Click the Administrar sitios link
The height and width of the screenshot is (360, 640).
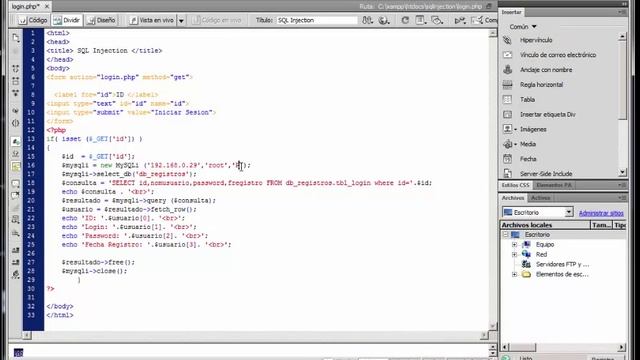tap(601, 213)
